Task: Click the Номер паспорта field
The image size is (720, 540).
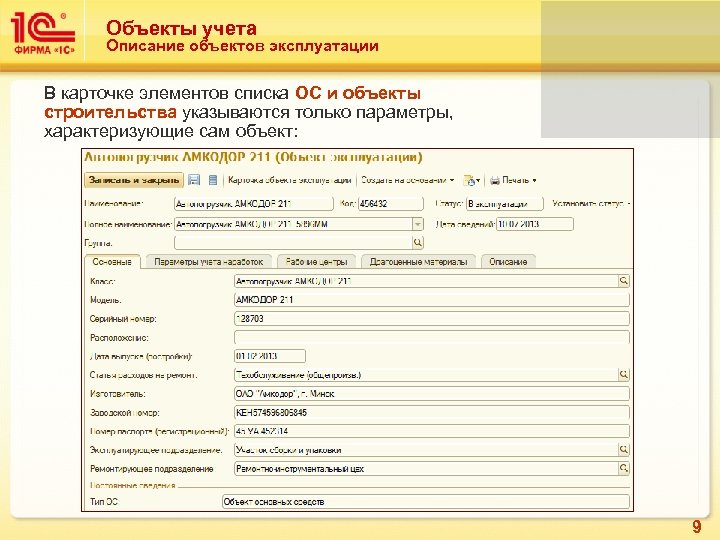Action: (x=432, y=431)
